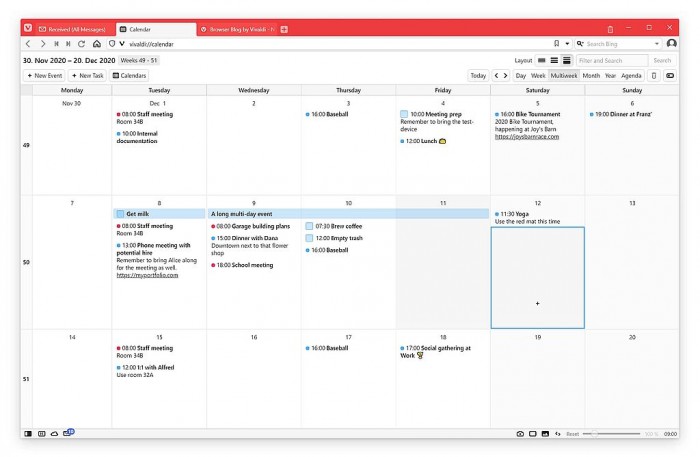Image resolution: width=700 pixels, height=457 pixels.
Task: Click the rewind history icon
Action: pos(56,44)
